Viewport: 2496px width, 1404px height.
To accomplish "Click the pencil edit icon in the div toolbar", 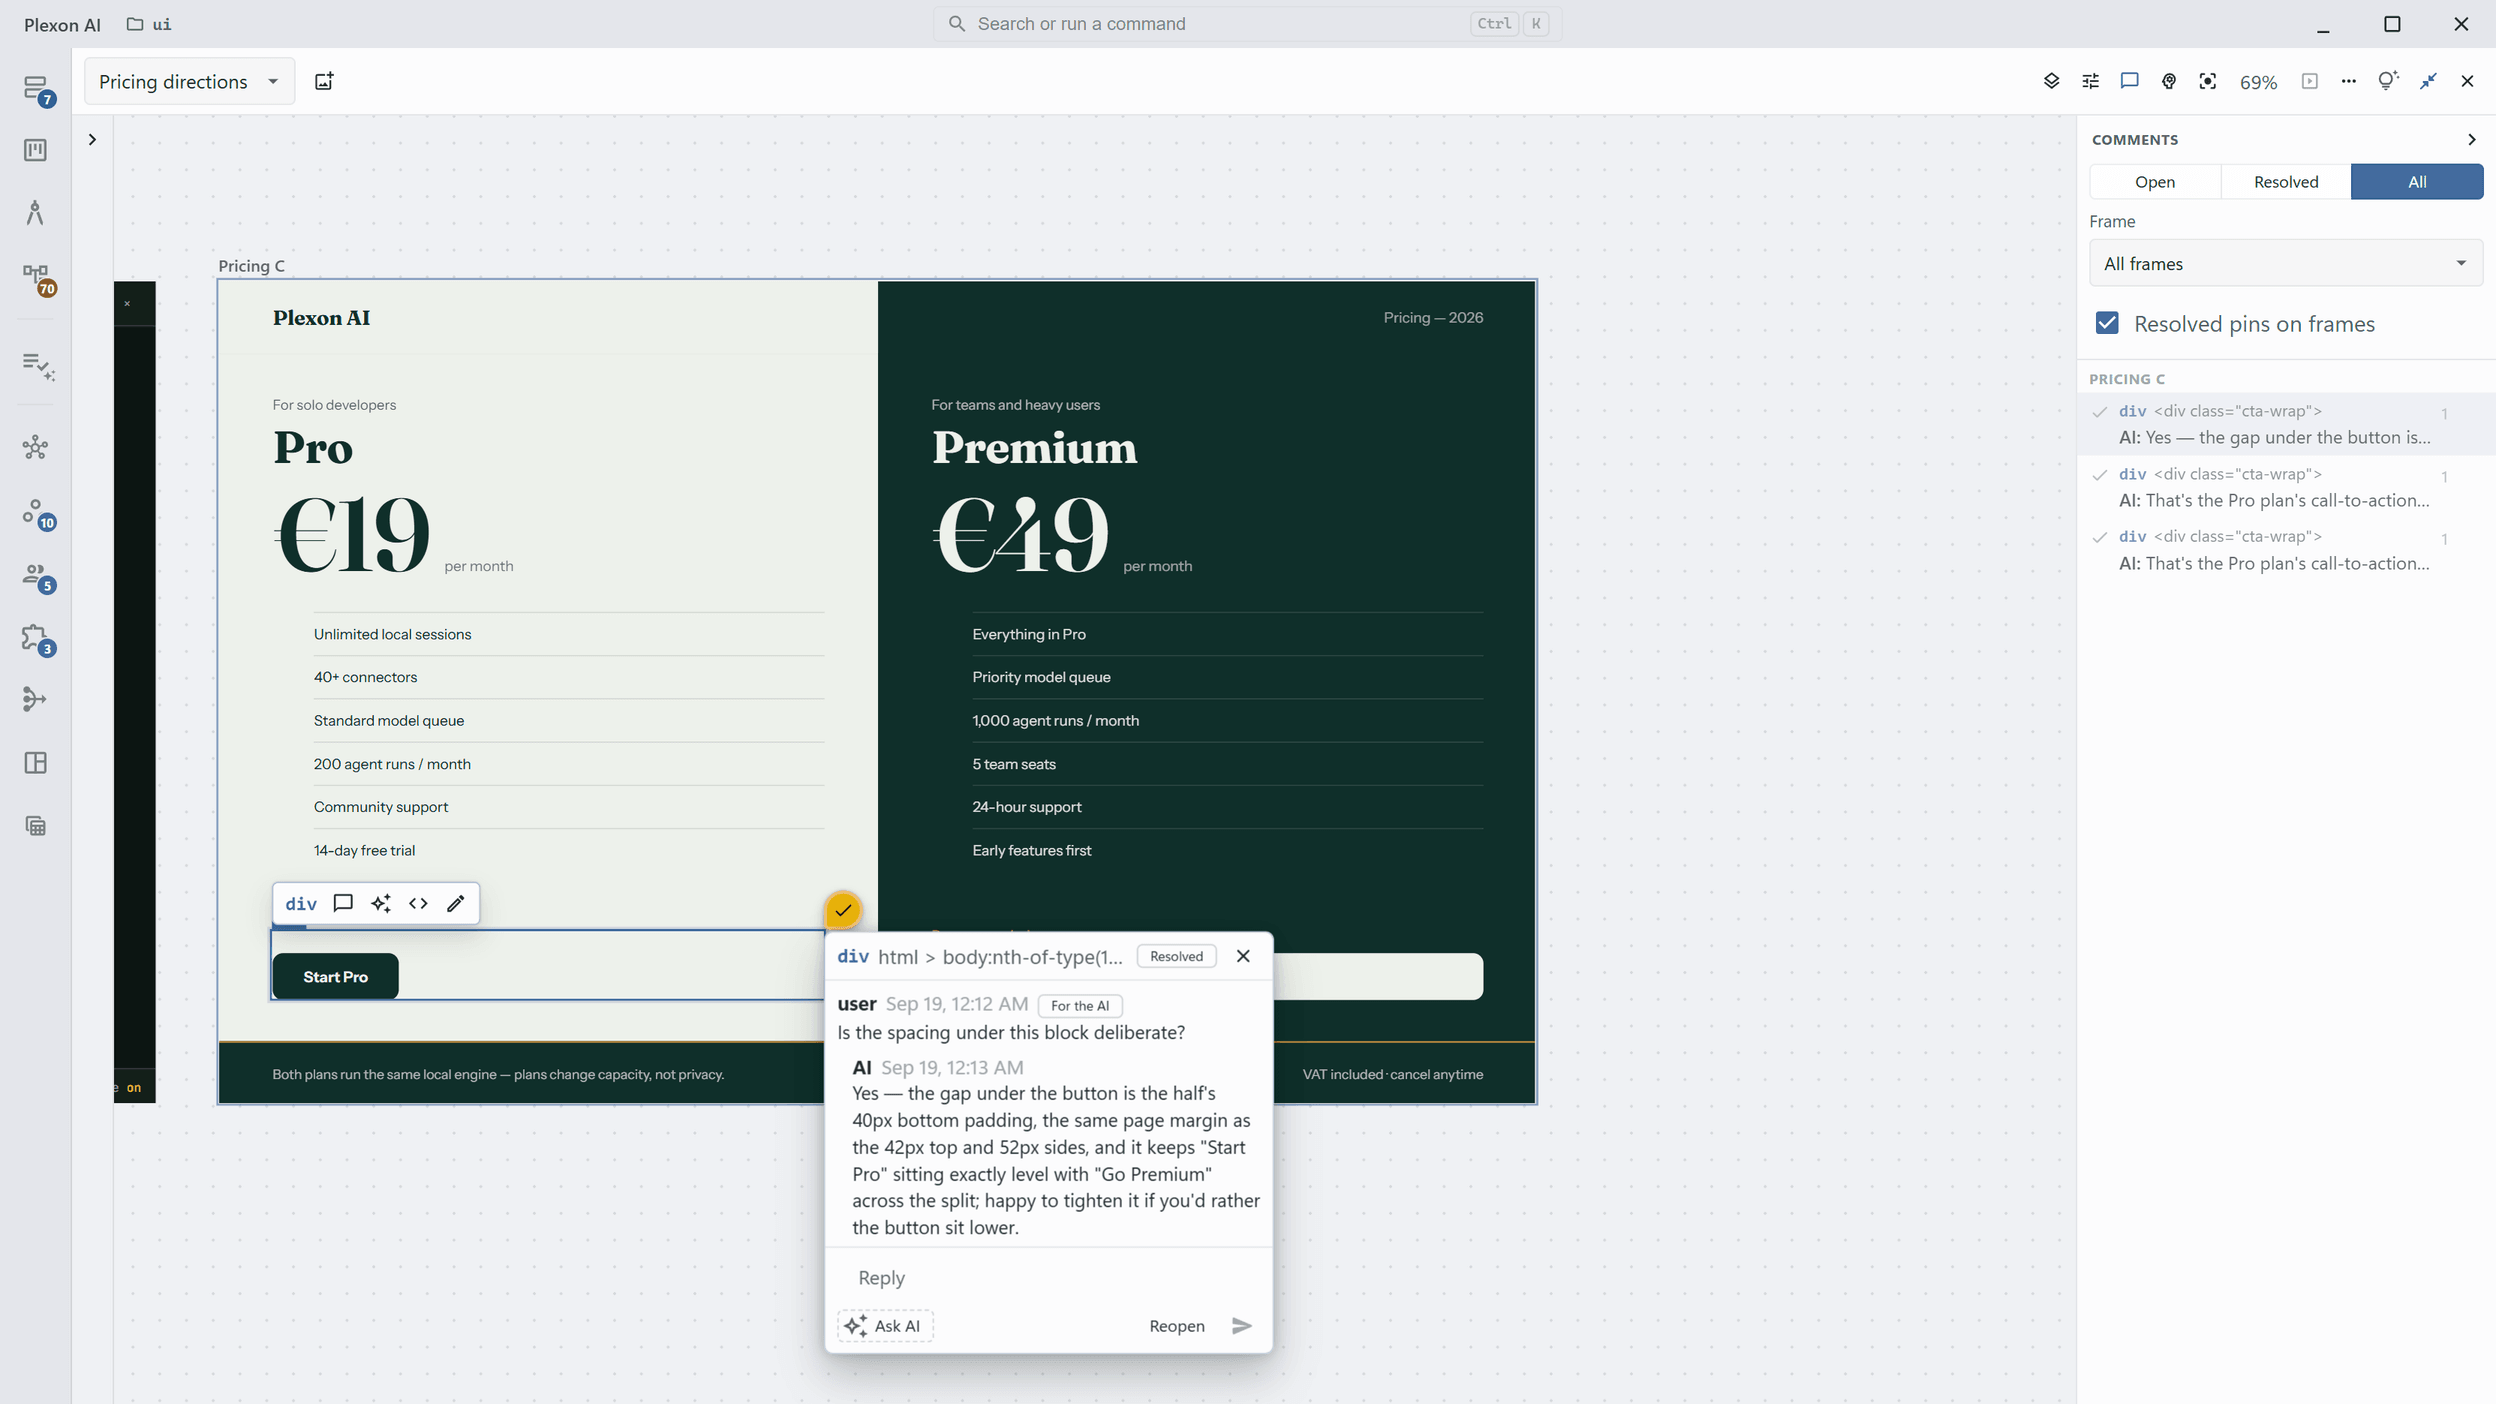I will coord(456,903).
